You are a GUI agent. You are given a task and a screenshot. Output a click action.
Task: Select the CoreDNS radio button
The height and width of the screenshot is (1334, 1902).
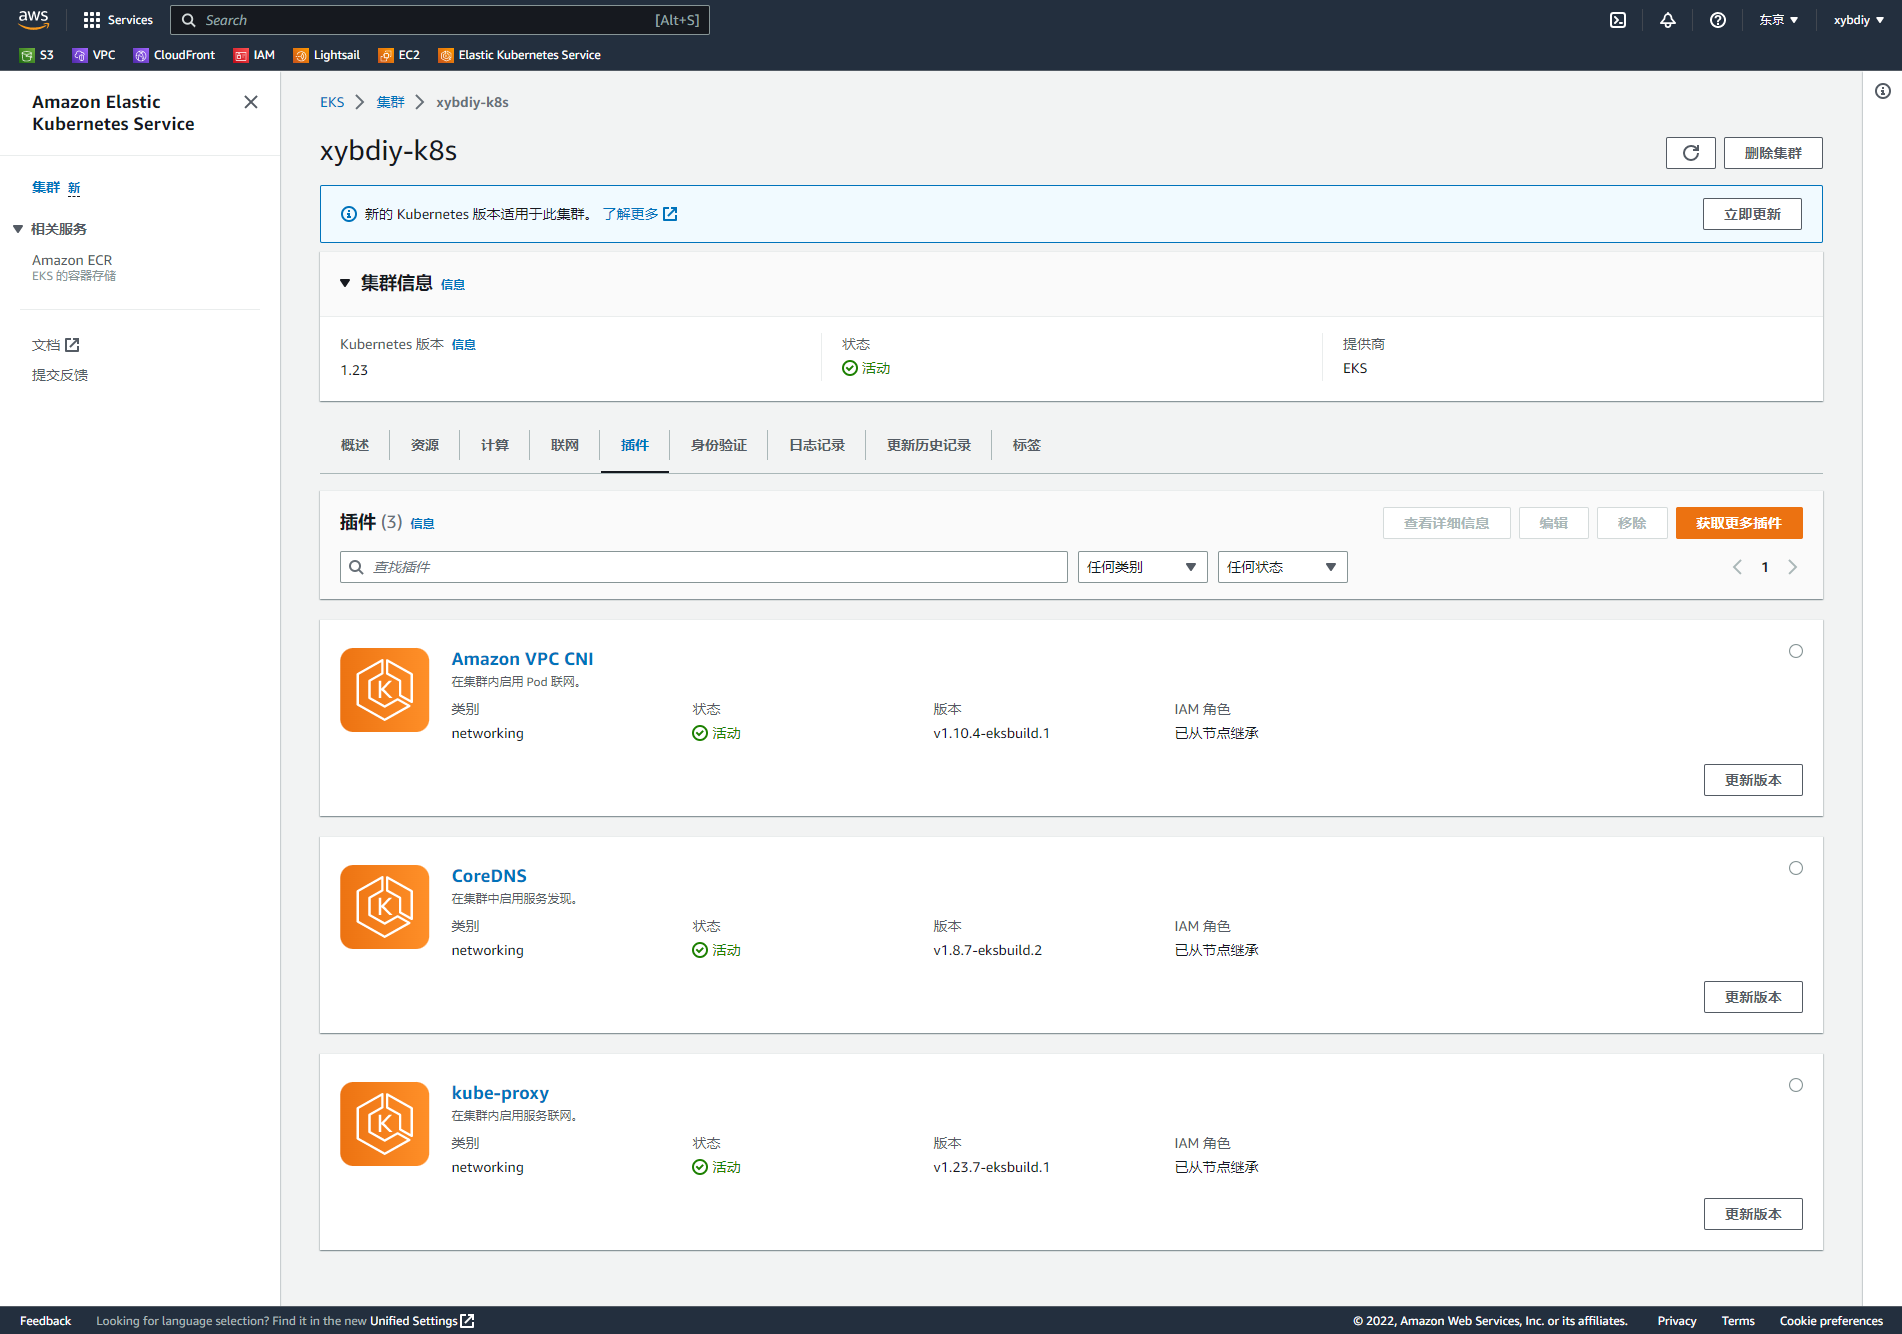(x=1796, y=868)
